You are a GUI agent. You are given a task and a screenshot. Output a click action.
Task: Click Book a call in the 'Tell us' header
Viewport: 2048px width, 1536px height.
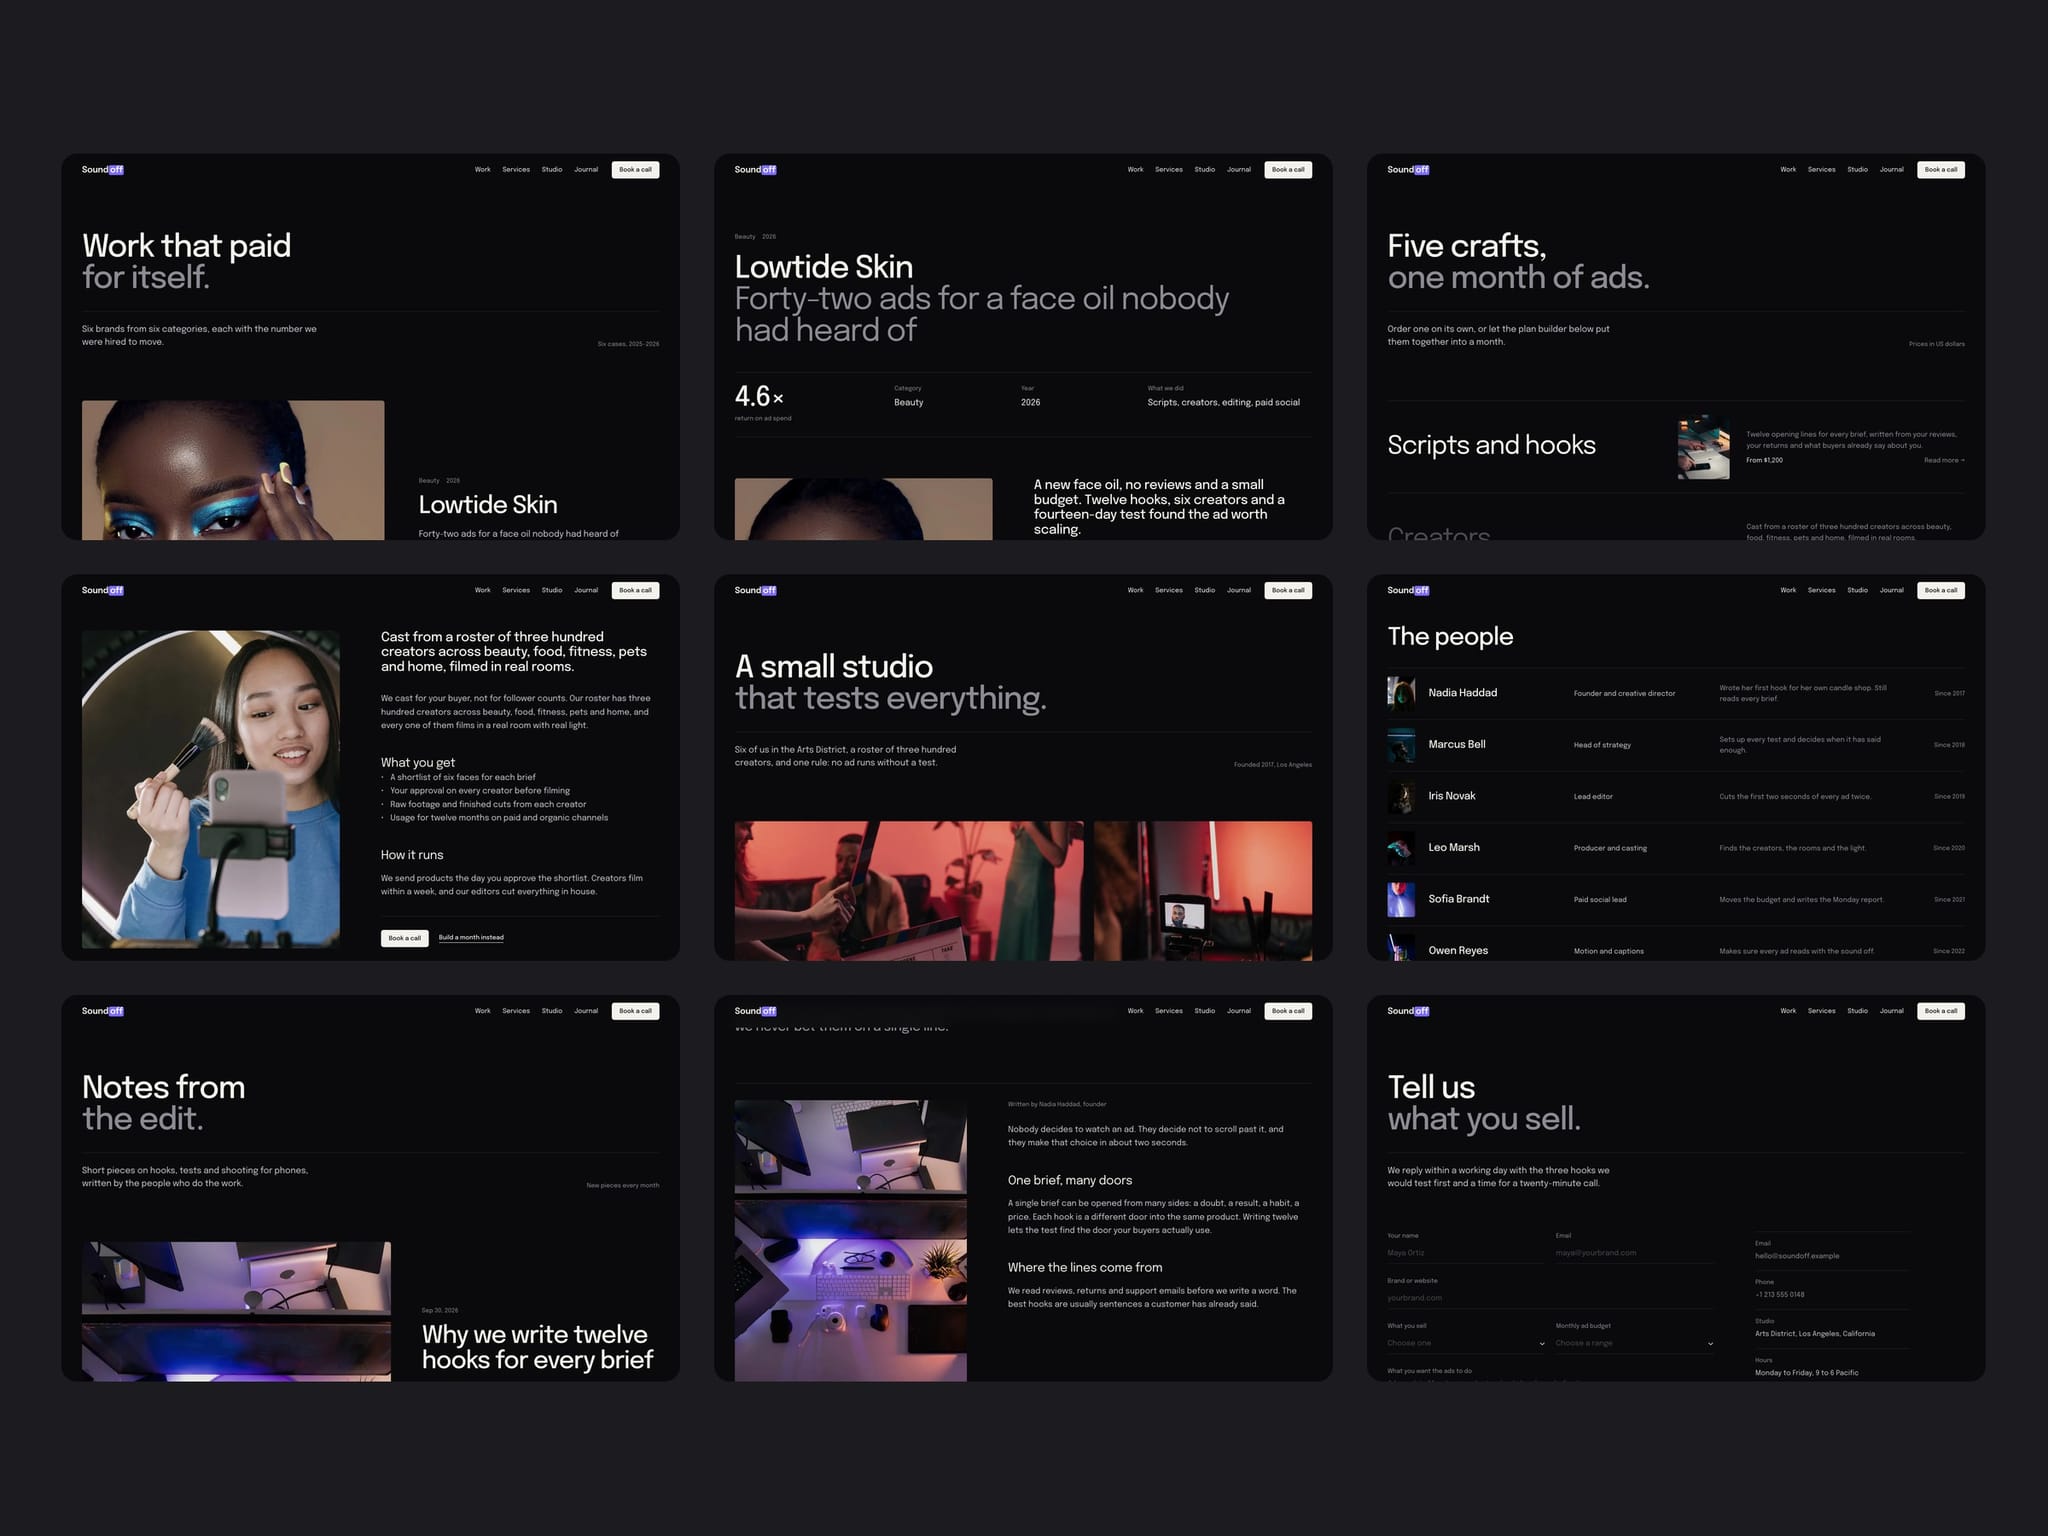1941,1011
